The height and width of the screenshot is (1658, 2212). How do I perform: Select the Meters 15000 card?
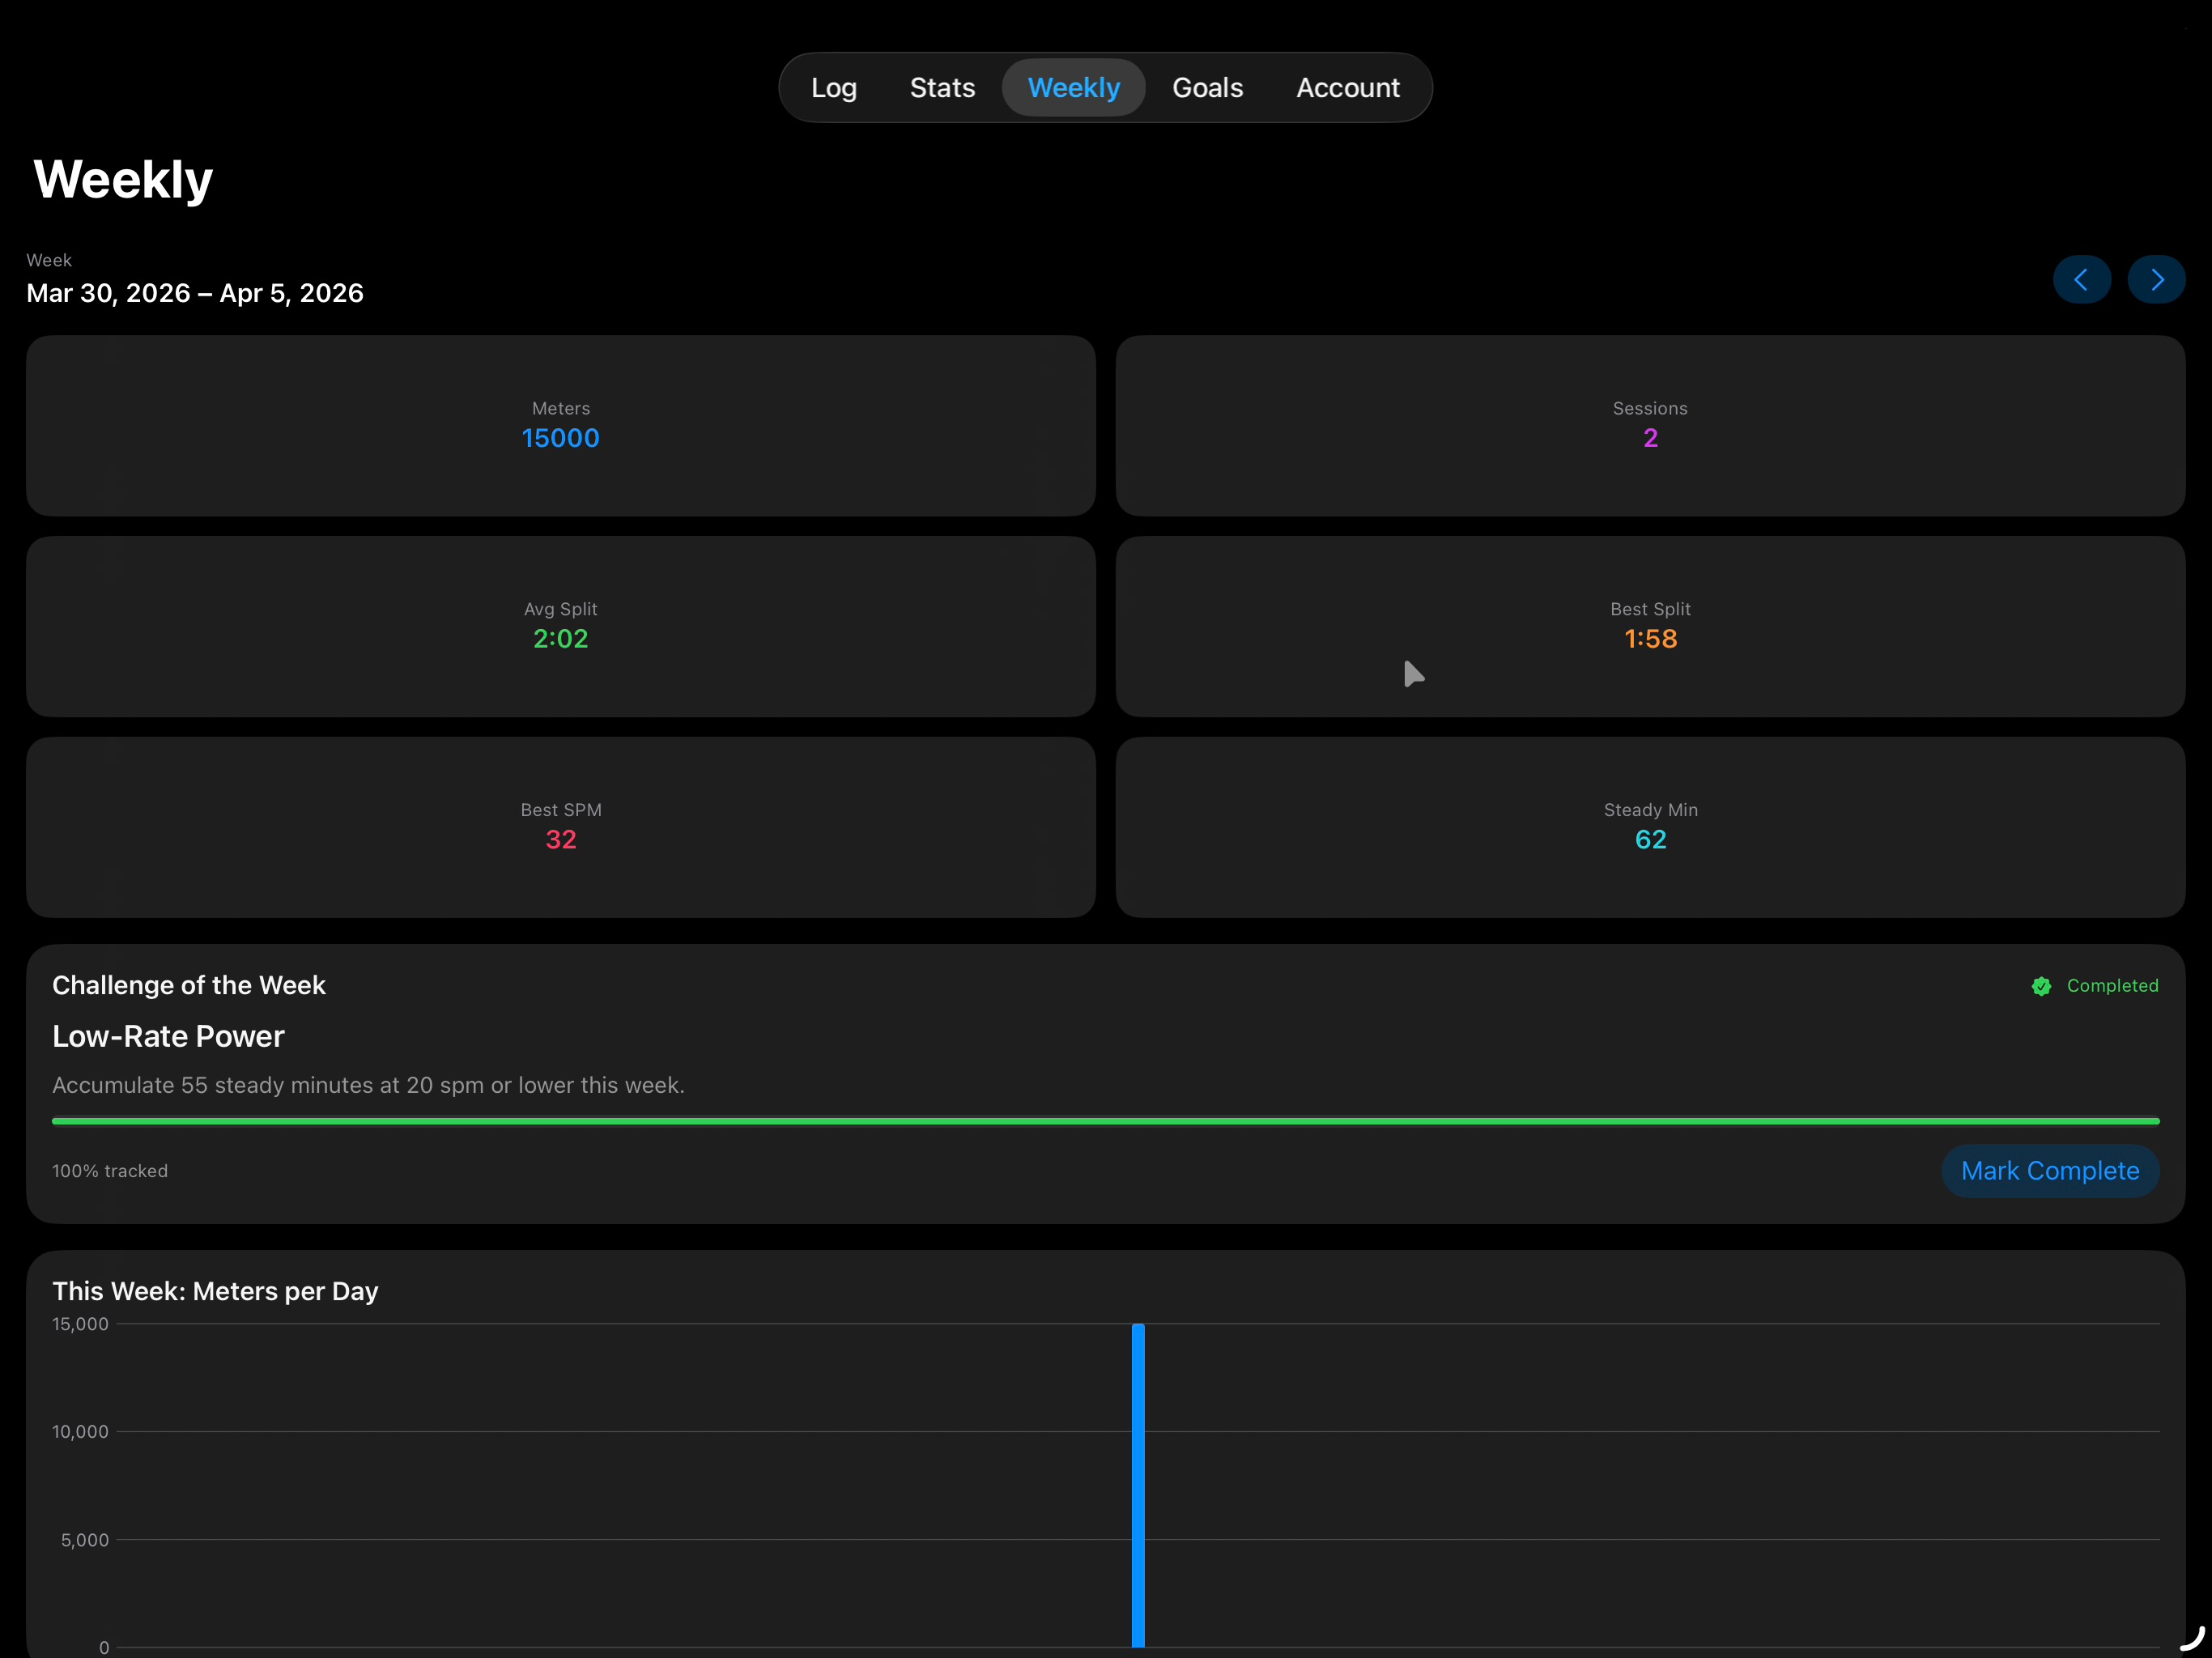pyautogui.click(x=561, y=426)
